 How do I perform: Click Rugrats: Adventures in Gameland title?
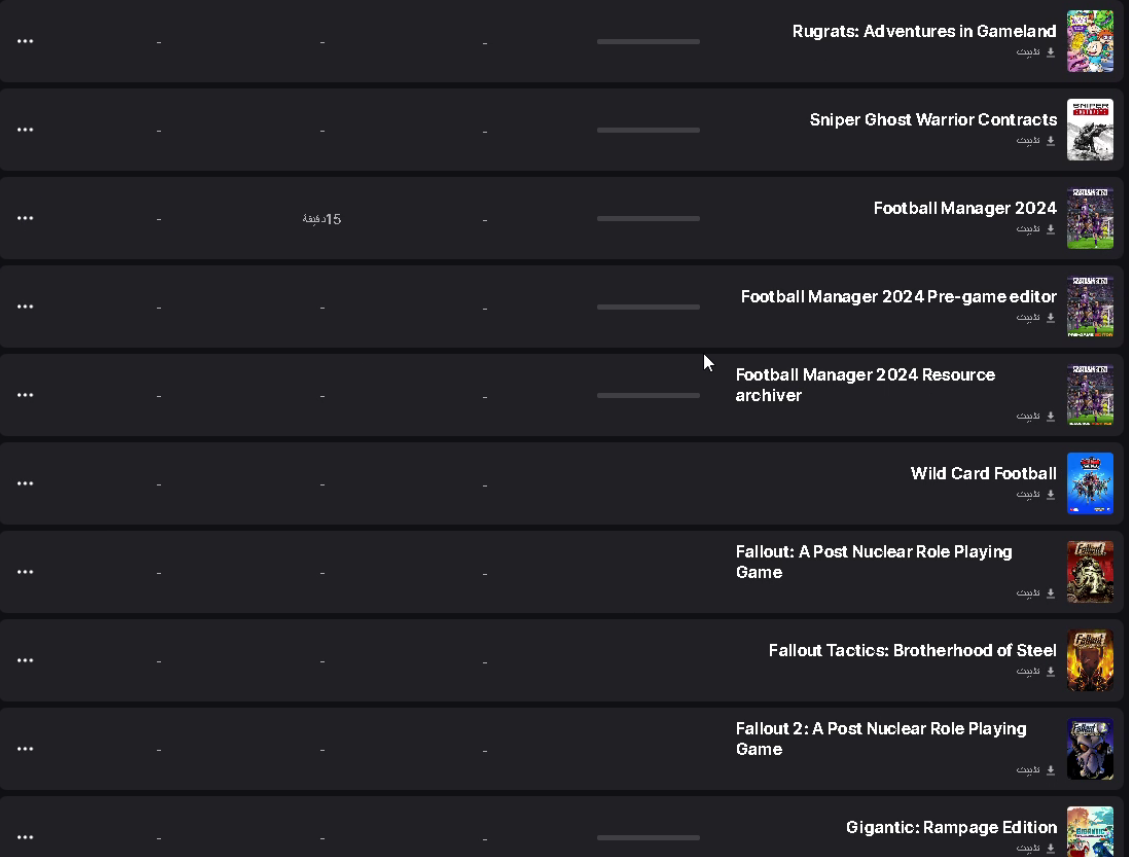click(924, 31)
